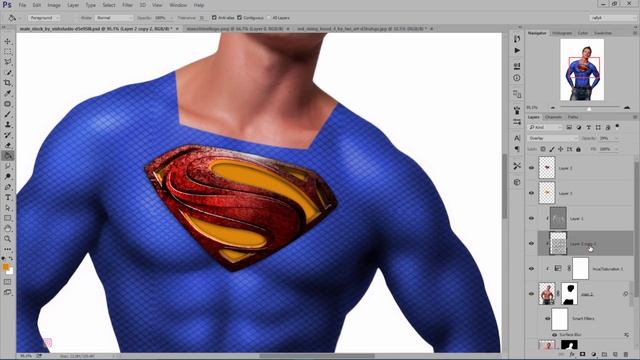
Task: Select the Brush tool
Action: [x=8, y=114]
